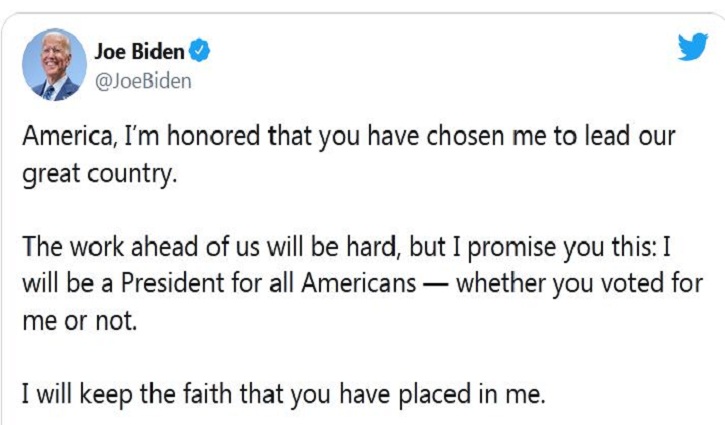Click the word "faith" in last sentence
This screenshot has height=425, width=725.
click(x=207, y=394)
